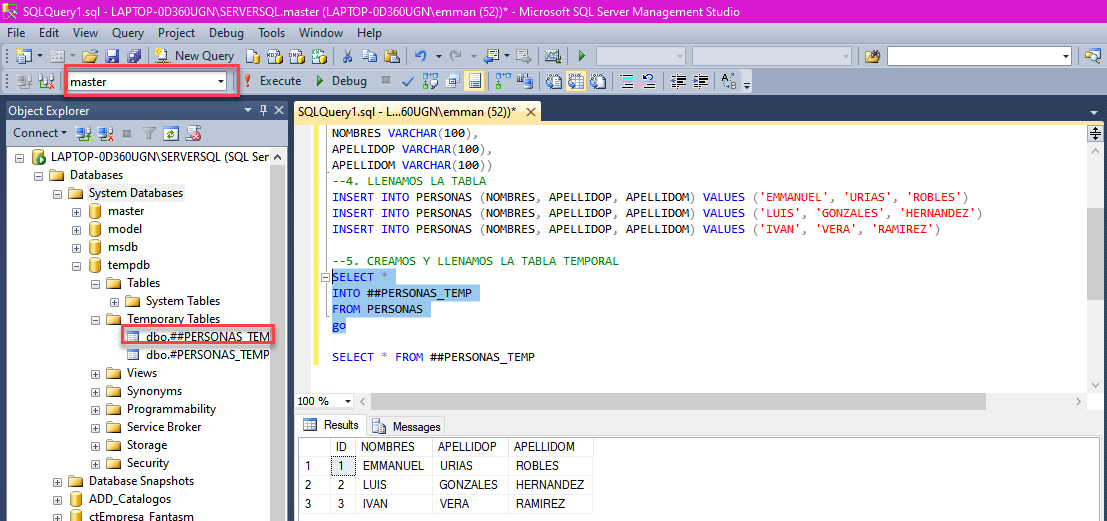
Task: Open the Project menu
Action: tap(176, 32)
